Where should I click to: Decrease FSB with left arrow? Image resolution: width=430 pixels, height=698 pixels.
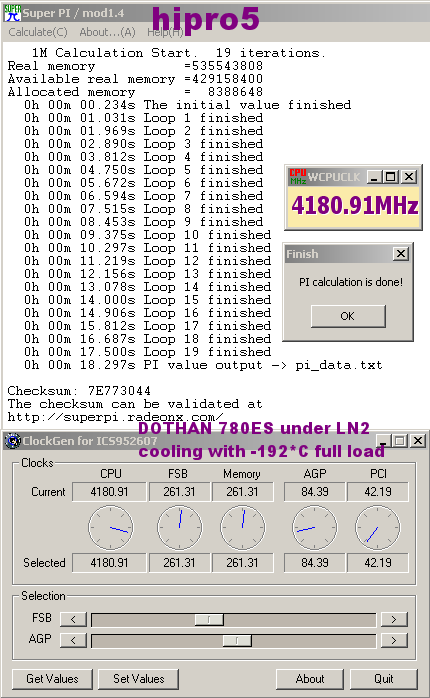73,619
